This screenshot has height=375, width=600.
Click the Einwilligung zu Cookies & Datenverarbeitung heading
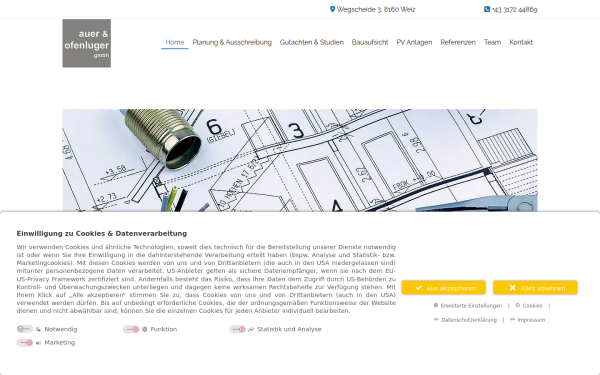pyautogui.click(x=102, y=233)
